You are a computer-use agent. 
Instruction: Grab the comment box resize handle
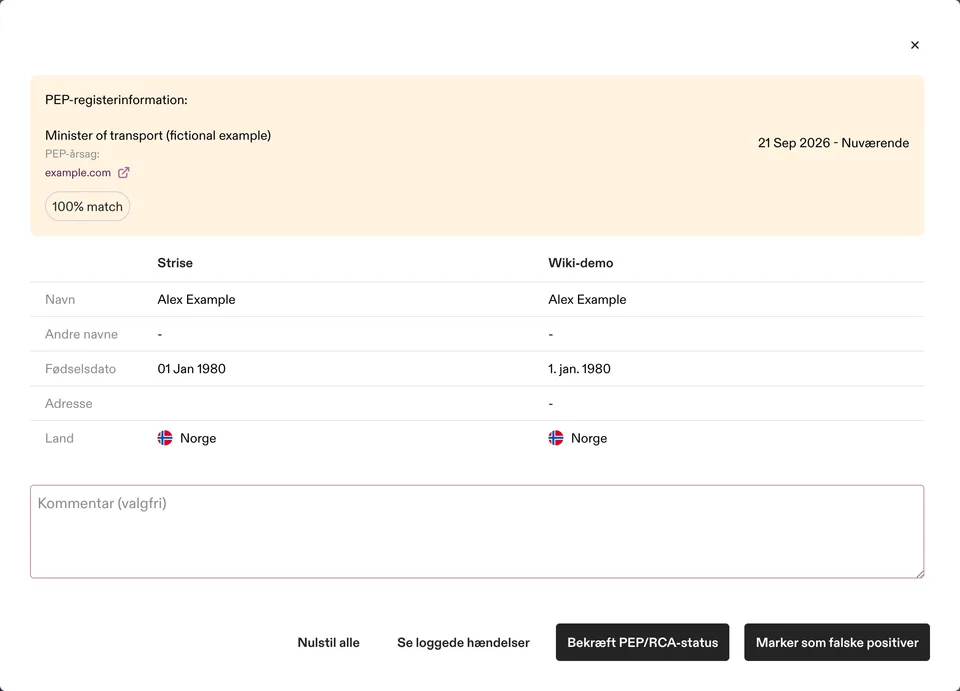[919, 573]
